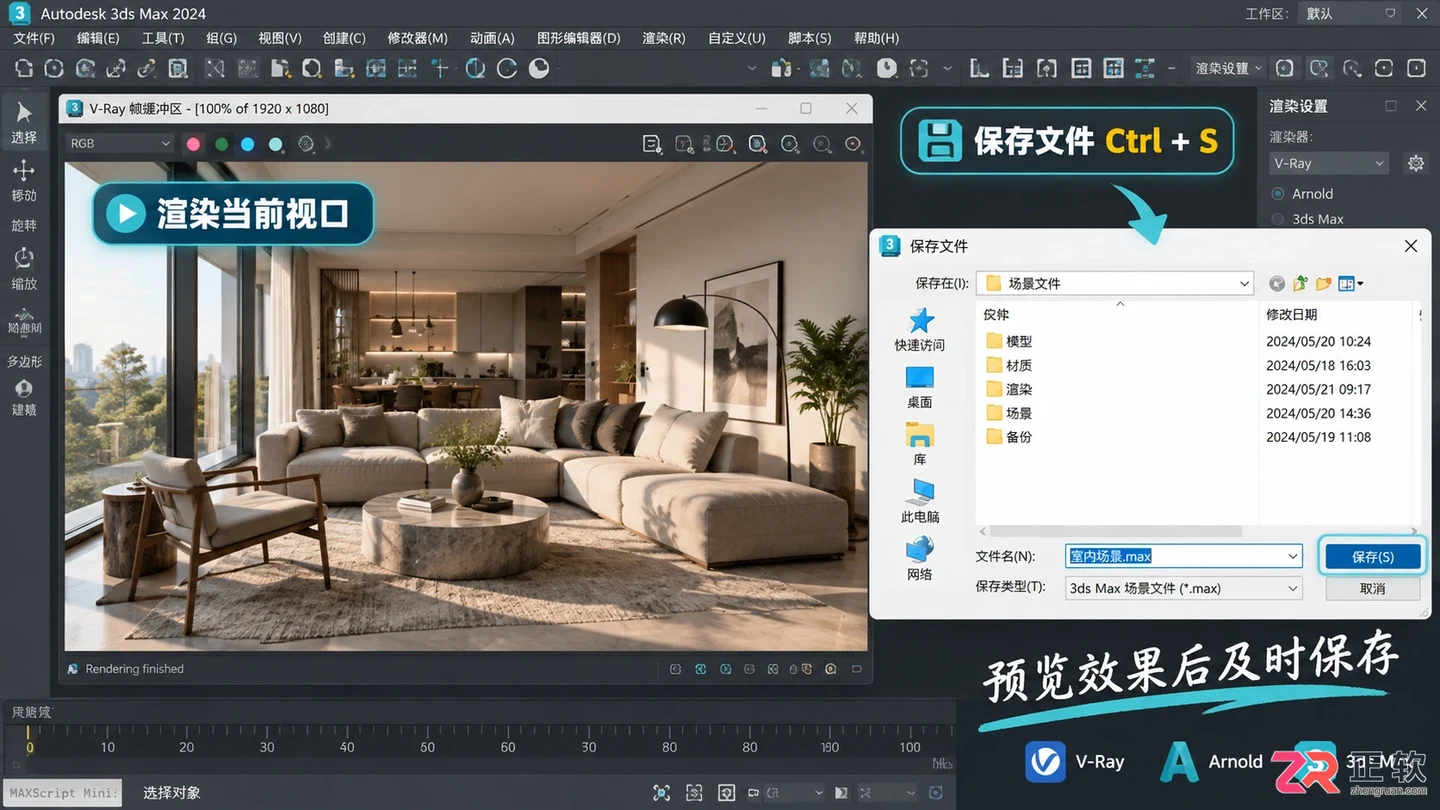Toggle the cyan alpha channel dot
1440x810 pixels.
(276, 144)
